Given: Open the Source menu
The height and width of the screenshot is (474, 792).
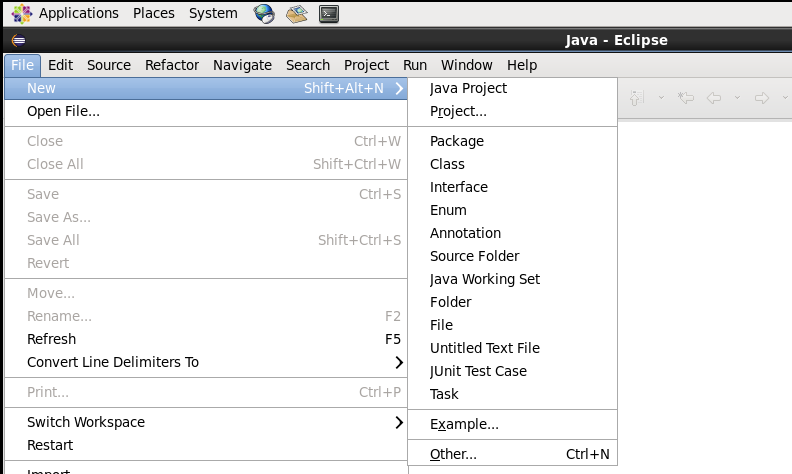Looking at the screenshot, I should 109,65.
